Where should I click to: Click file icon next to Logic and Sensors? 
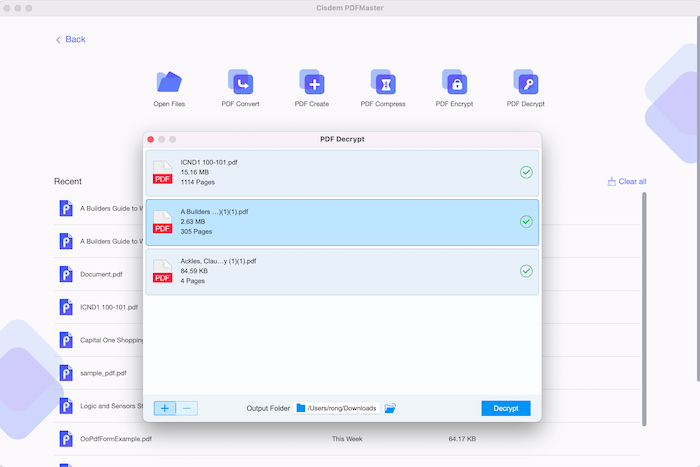point(66,406)
